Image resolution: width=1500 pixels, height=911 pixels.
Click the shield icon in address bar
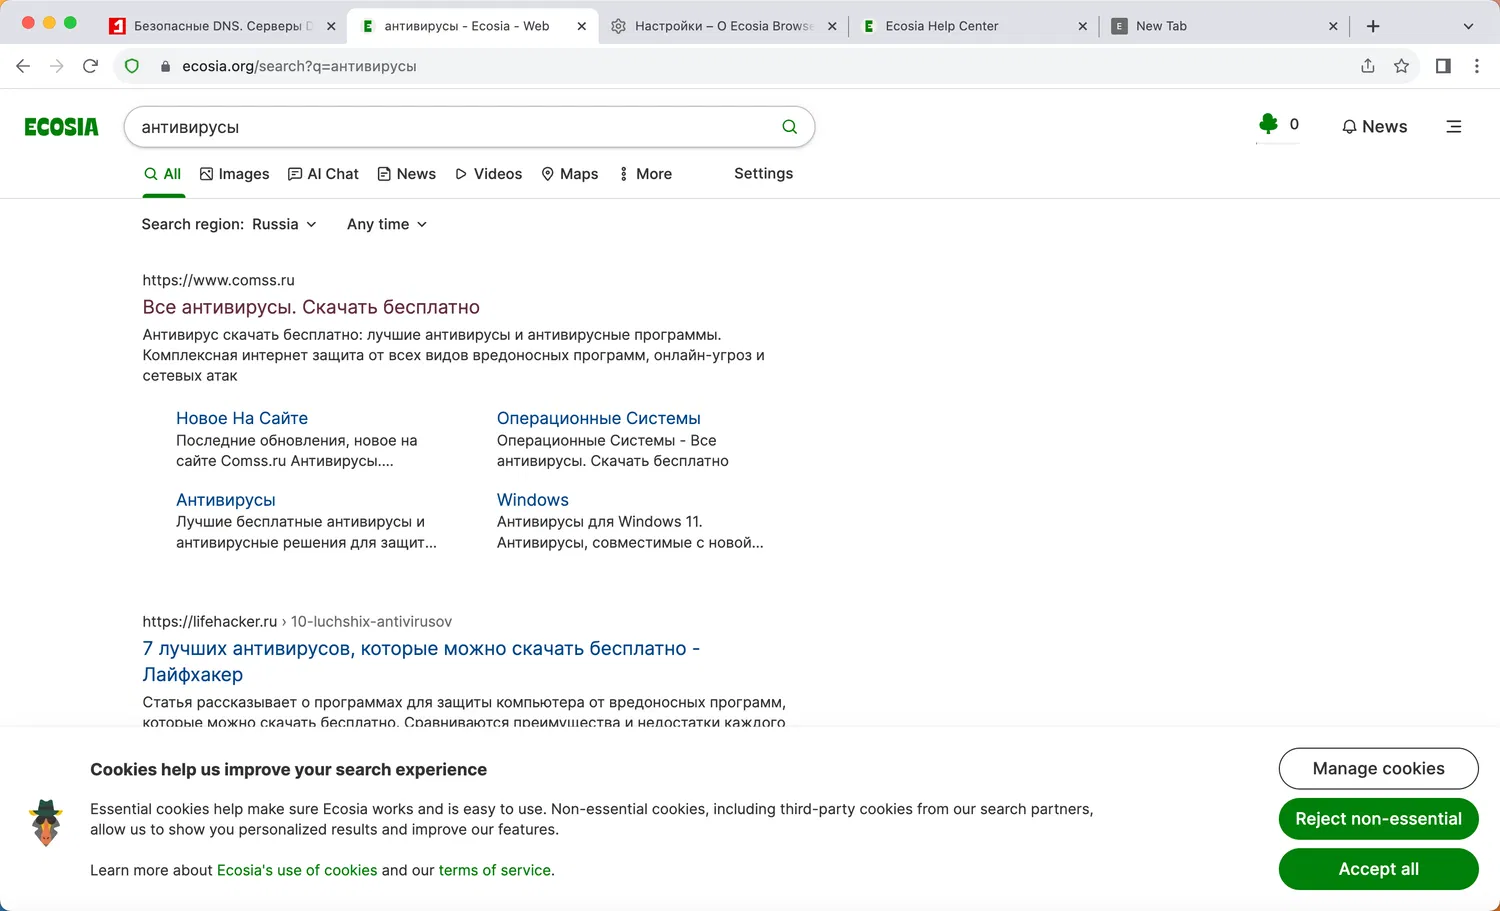coord(132,66)
